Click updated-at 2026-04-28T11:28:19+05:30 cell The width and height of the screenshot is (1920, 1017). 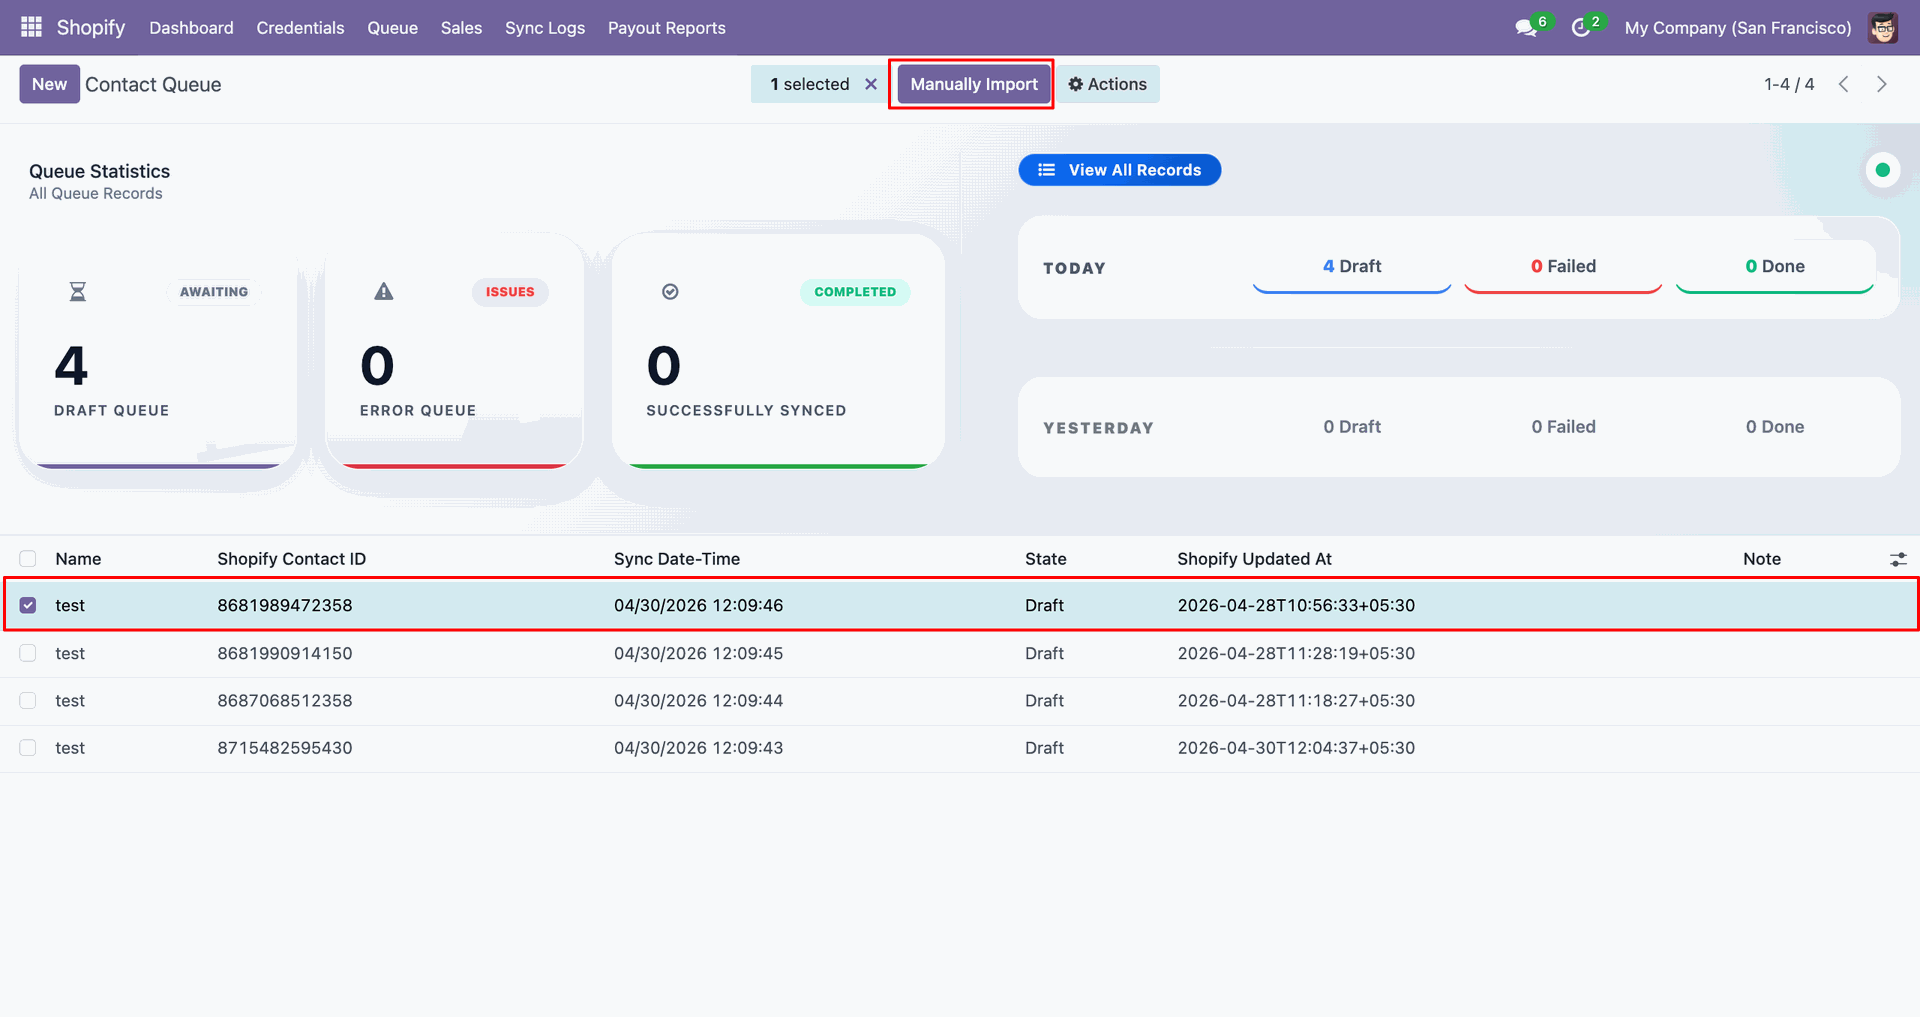[1296, 653]
